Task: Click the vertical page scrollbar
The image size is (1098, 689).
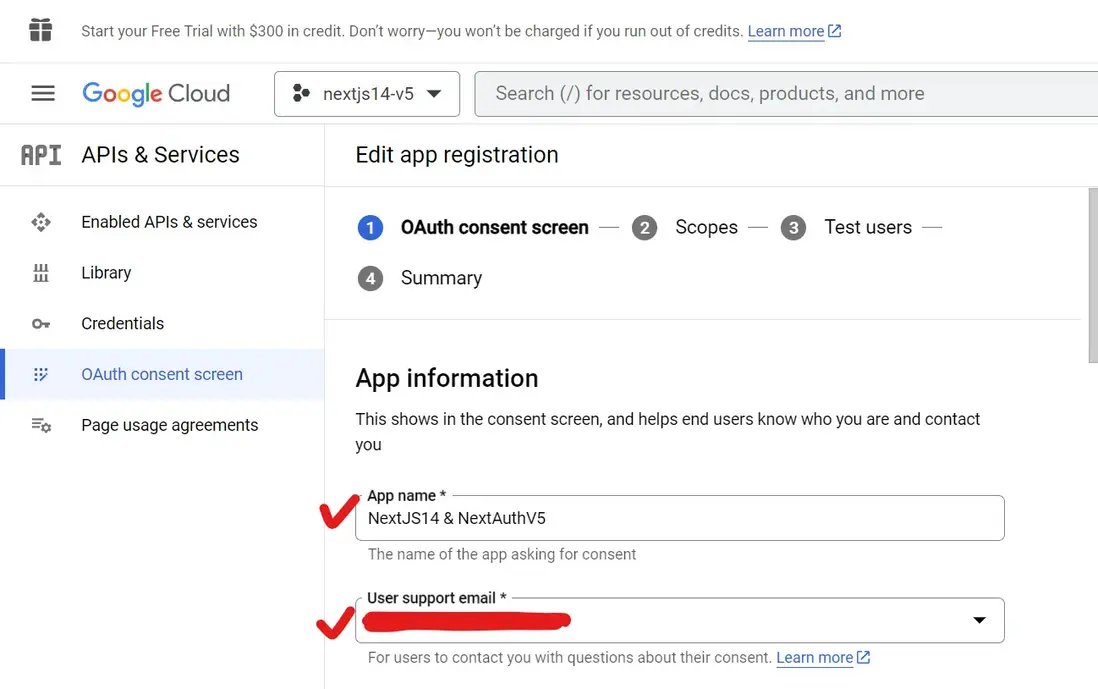Action: click(1092, 275)
